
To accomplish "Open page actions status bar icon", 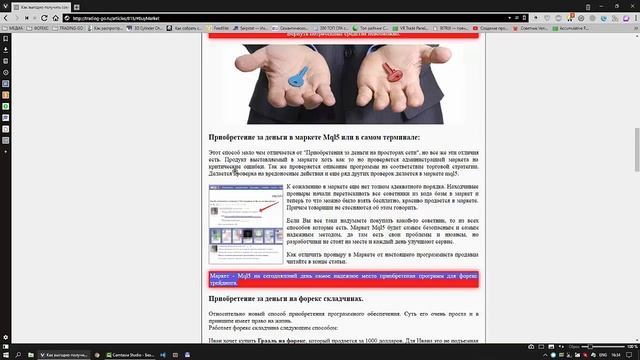I will click(x=561, y=347).
